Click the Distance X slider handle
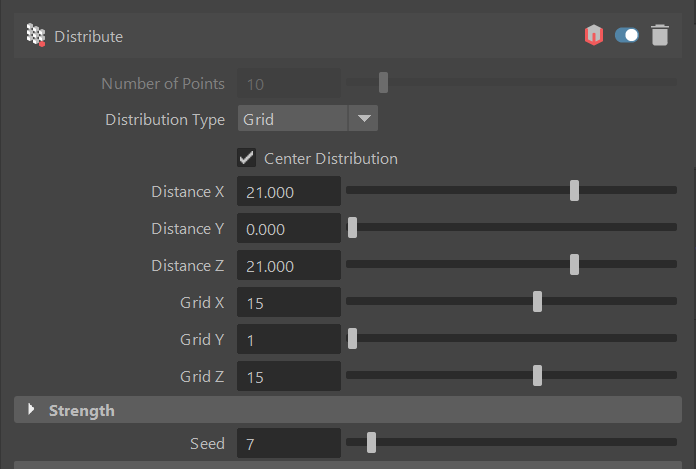 click(x=574, y=190)
